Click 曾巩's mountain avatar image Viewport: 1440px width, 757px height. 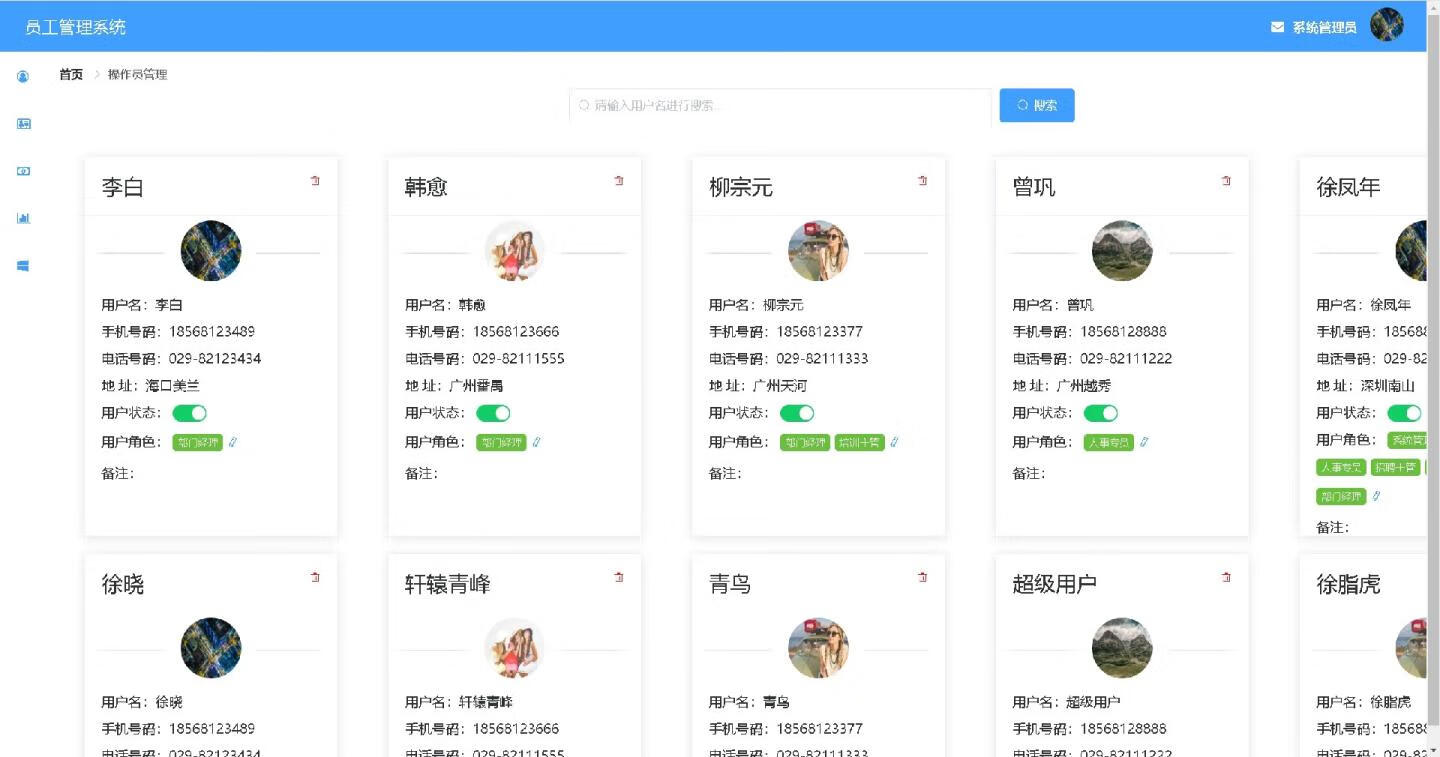[x=1122, y=251]
